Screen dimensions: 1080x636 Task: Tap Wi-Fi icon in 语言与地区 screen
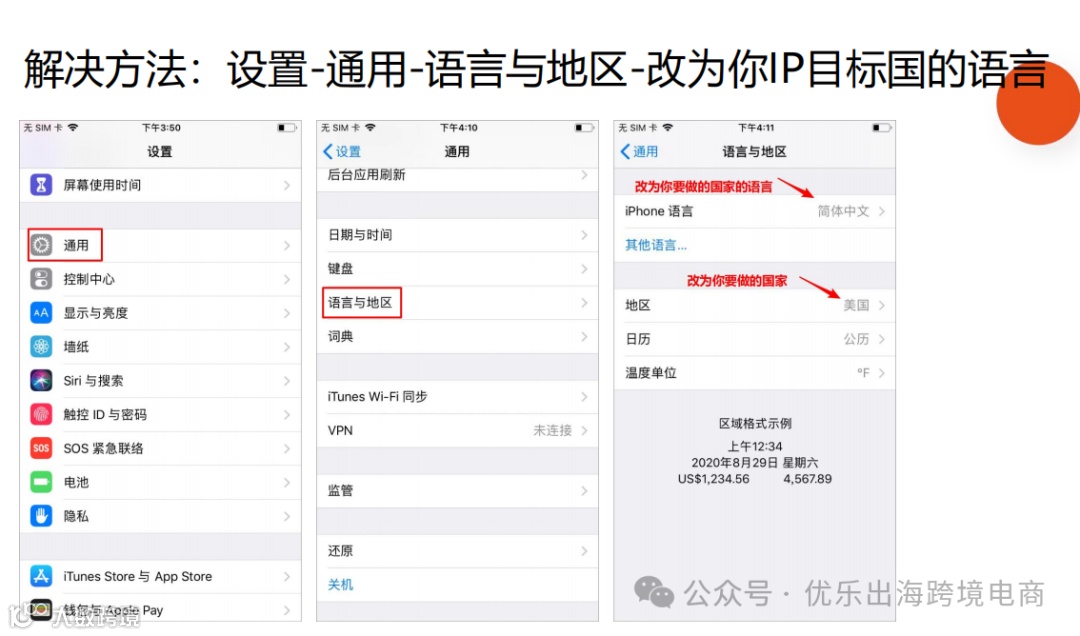pyautogui.click(x=667, y=127)
